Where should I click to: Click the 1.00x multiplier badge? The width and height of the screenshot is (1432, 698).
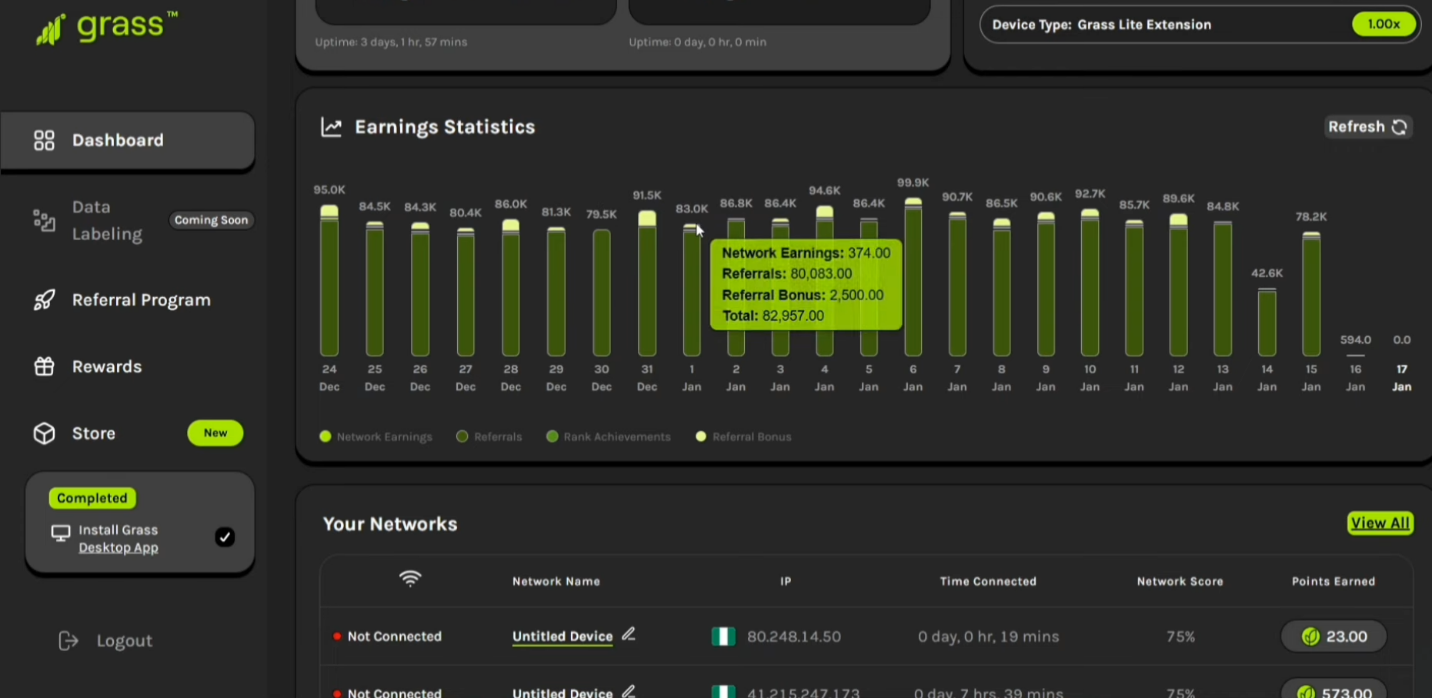tap(1383, 24)
